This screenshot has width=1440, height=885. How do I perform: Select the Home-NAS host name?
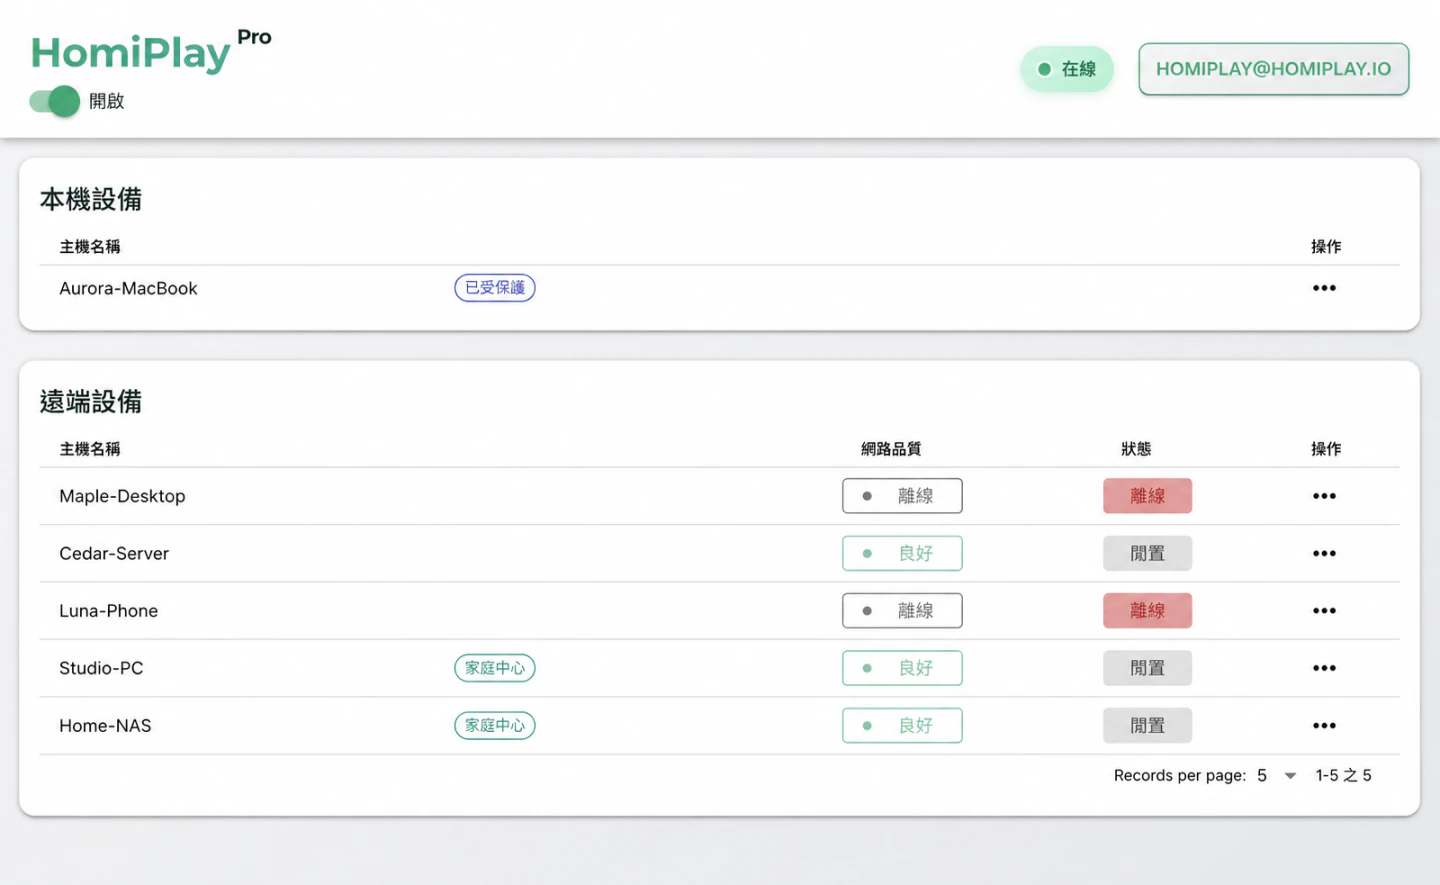tap(105, 726)
